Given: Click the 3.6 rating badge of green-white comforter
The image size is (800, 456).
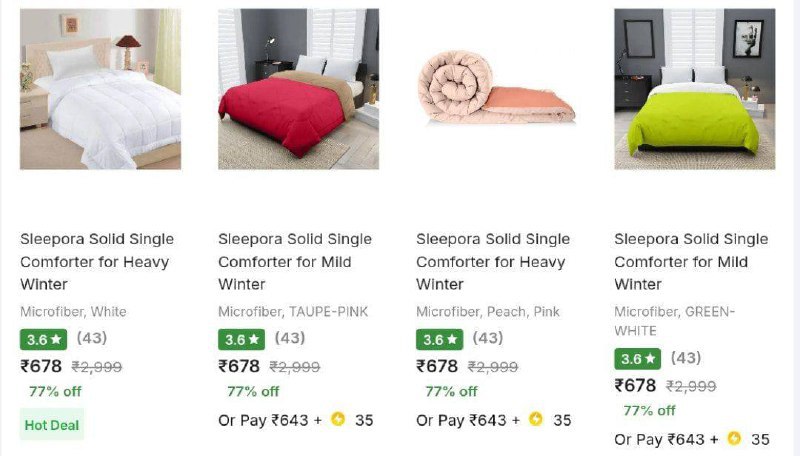Looking at the screenshot, I should coord(638,358).
